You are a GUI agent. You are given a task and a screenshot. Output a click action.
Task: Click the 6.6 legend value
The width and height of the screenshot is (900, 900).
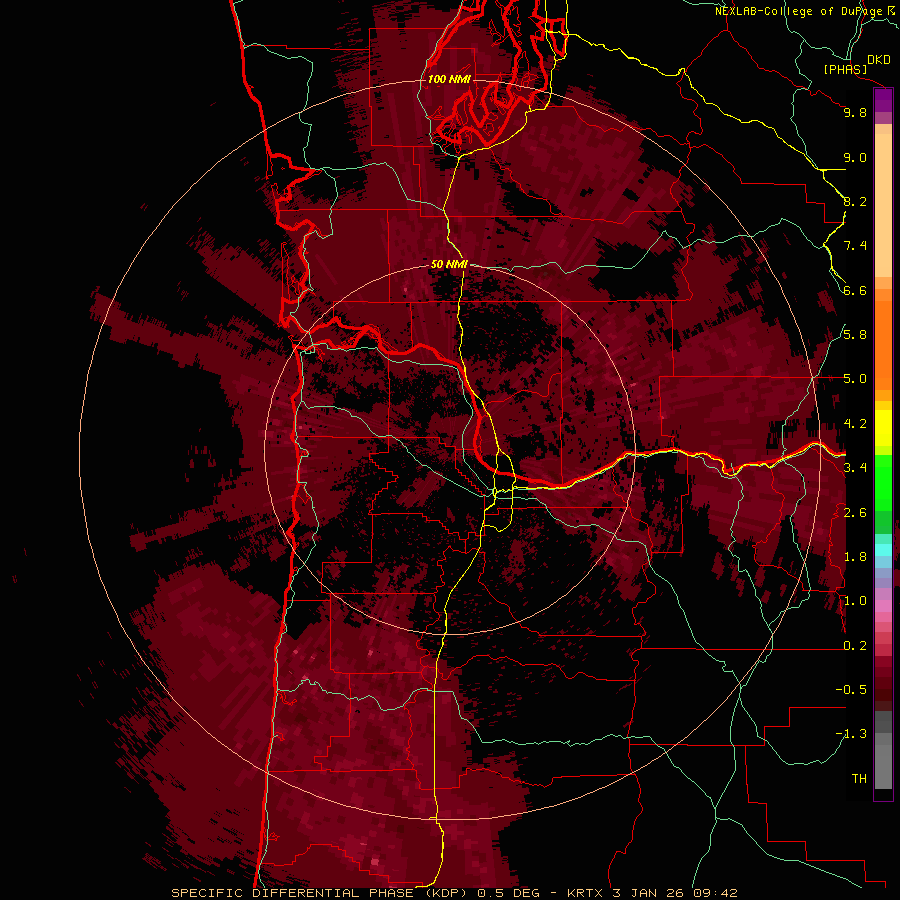(855, 290)
